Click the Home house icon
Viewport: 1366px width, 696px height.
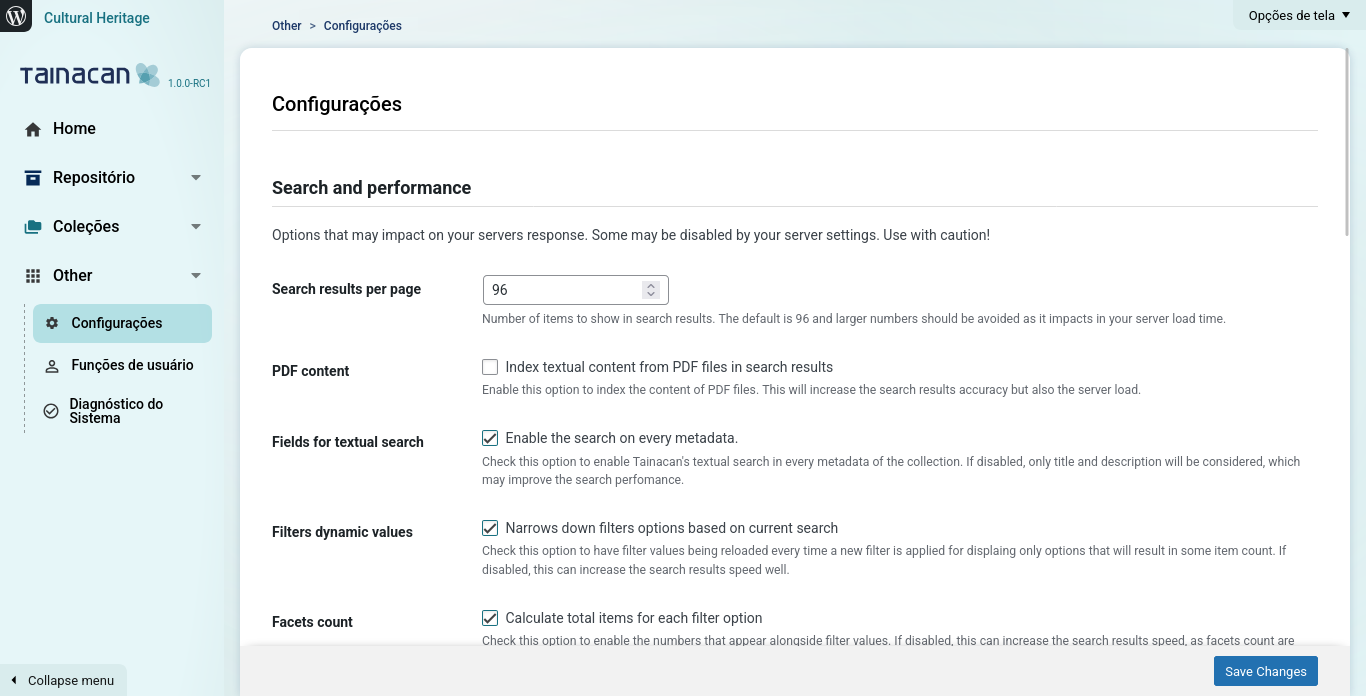(33, 129)
